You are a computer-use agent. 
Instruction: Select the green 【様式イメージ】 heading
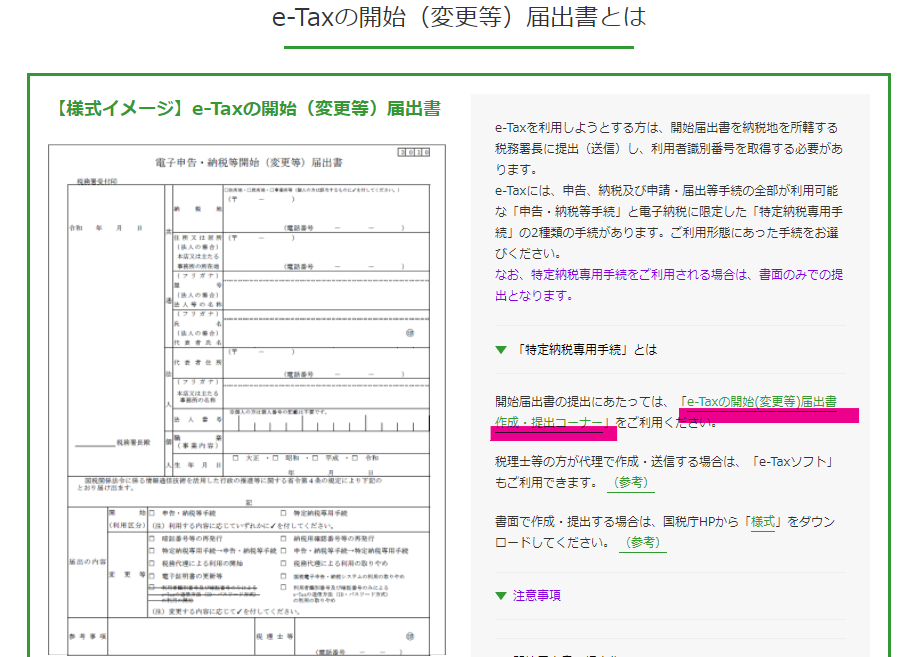(247, 108)
